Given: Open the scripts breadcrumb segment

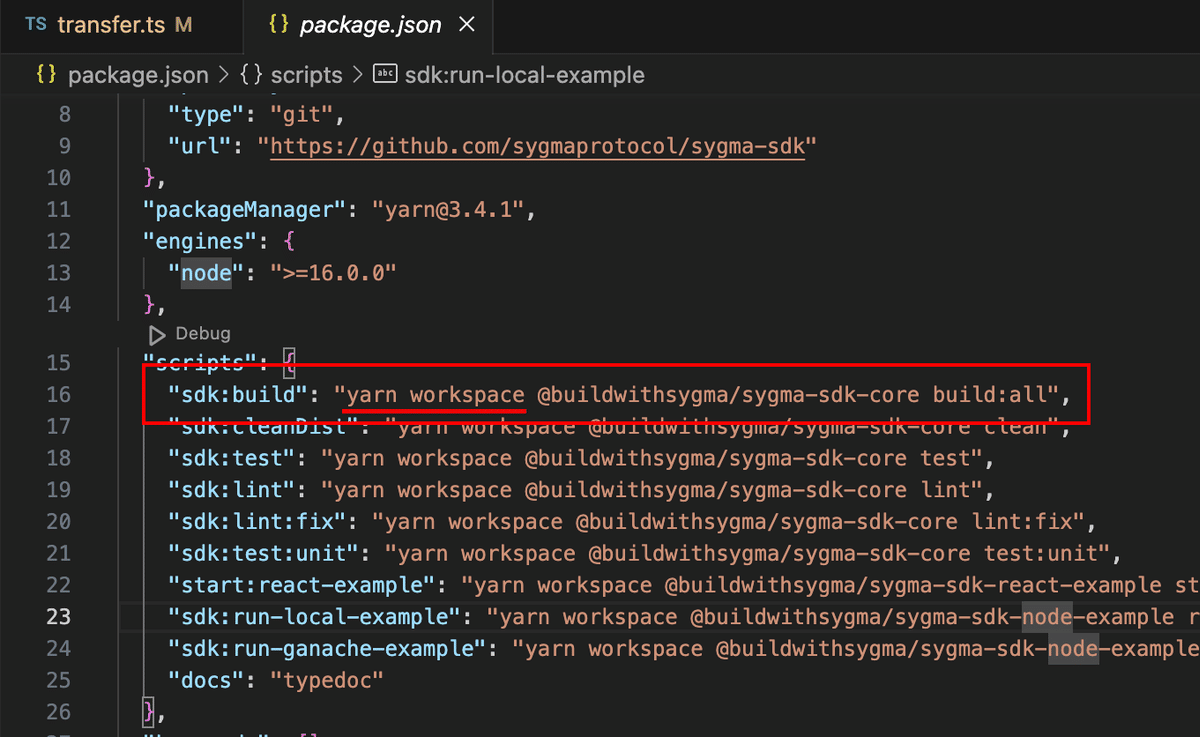Looking at the screenshot, I should tap(307, 75).
